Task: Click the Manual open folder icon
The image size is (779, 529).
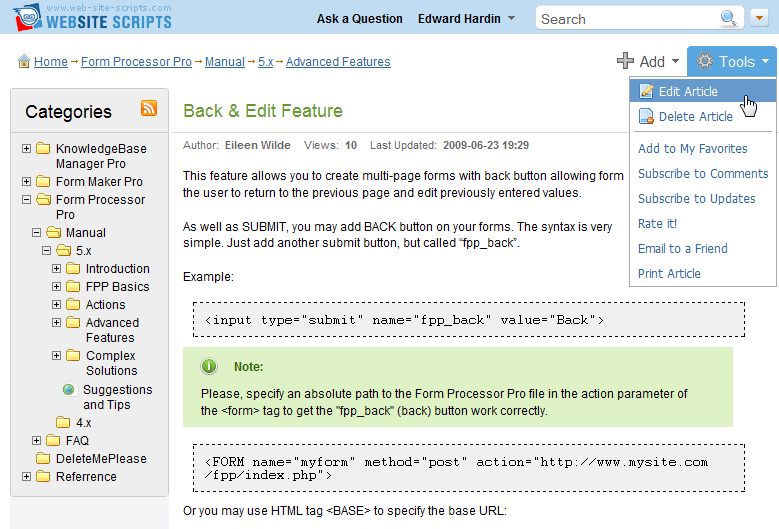Action: (x=53, y=232)
